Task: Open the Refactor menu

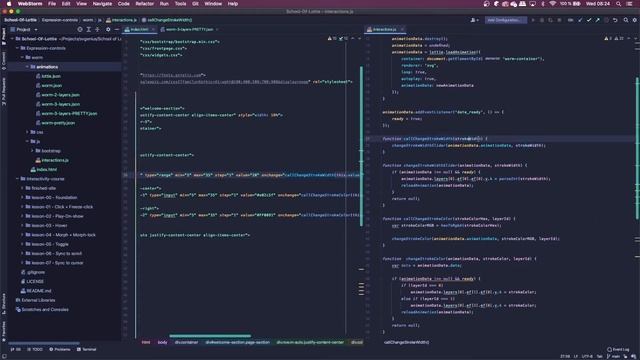Action: point(144,4)
